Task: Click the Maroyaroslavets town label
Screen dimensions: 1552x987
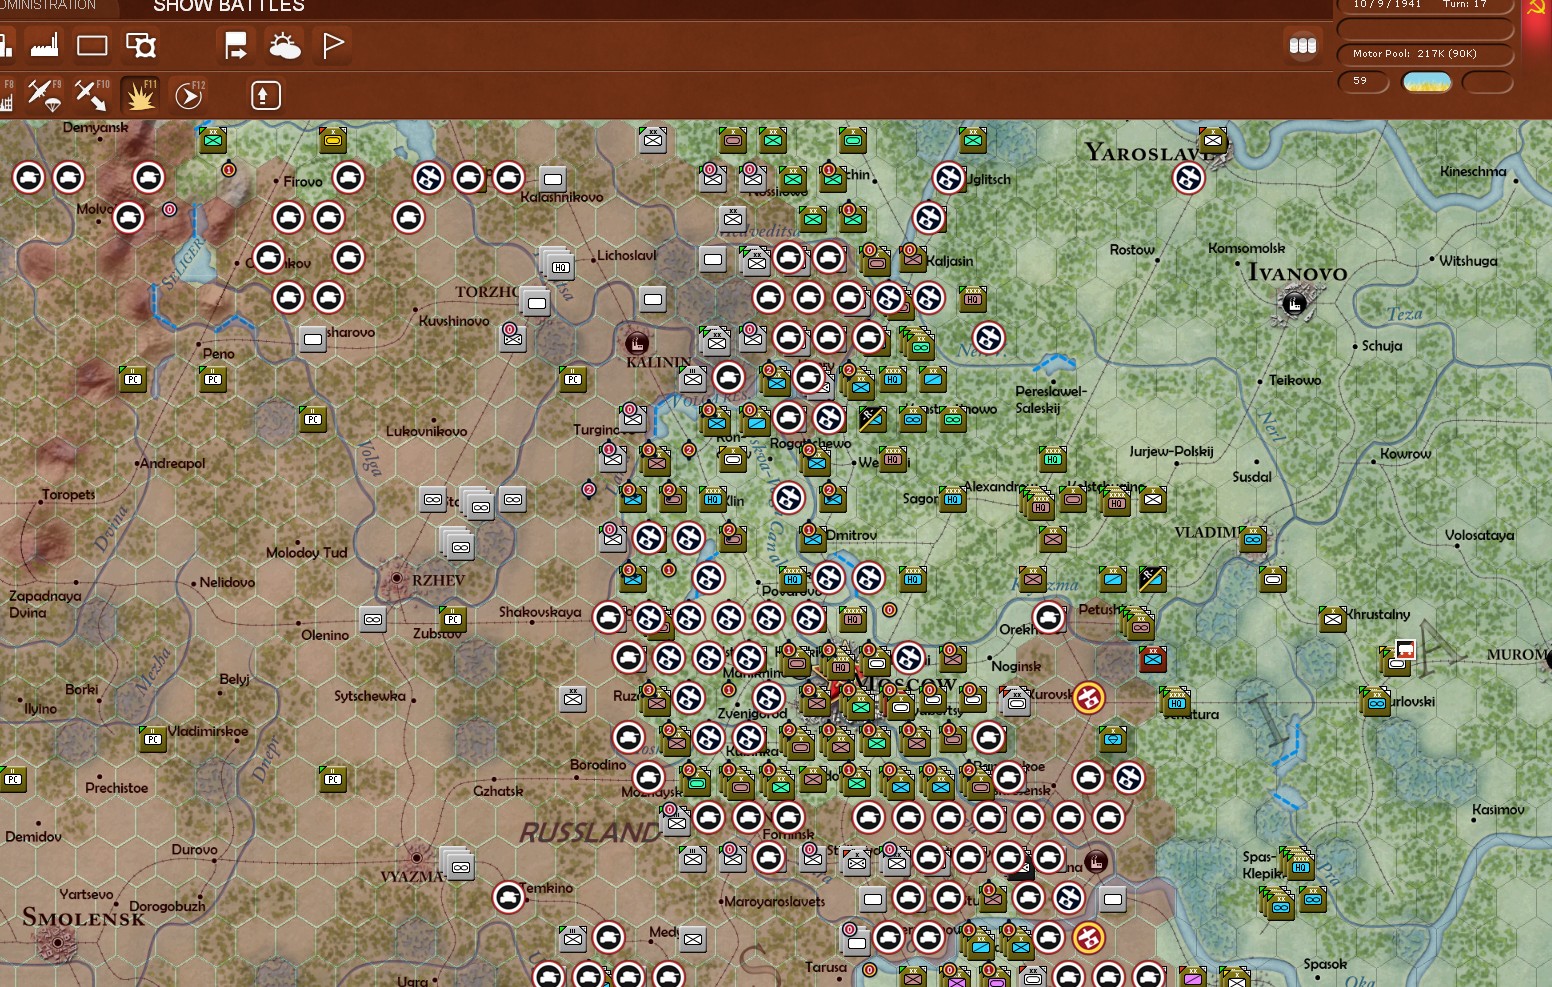Action: tap(774, 901)
